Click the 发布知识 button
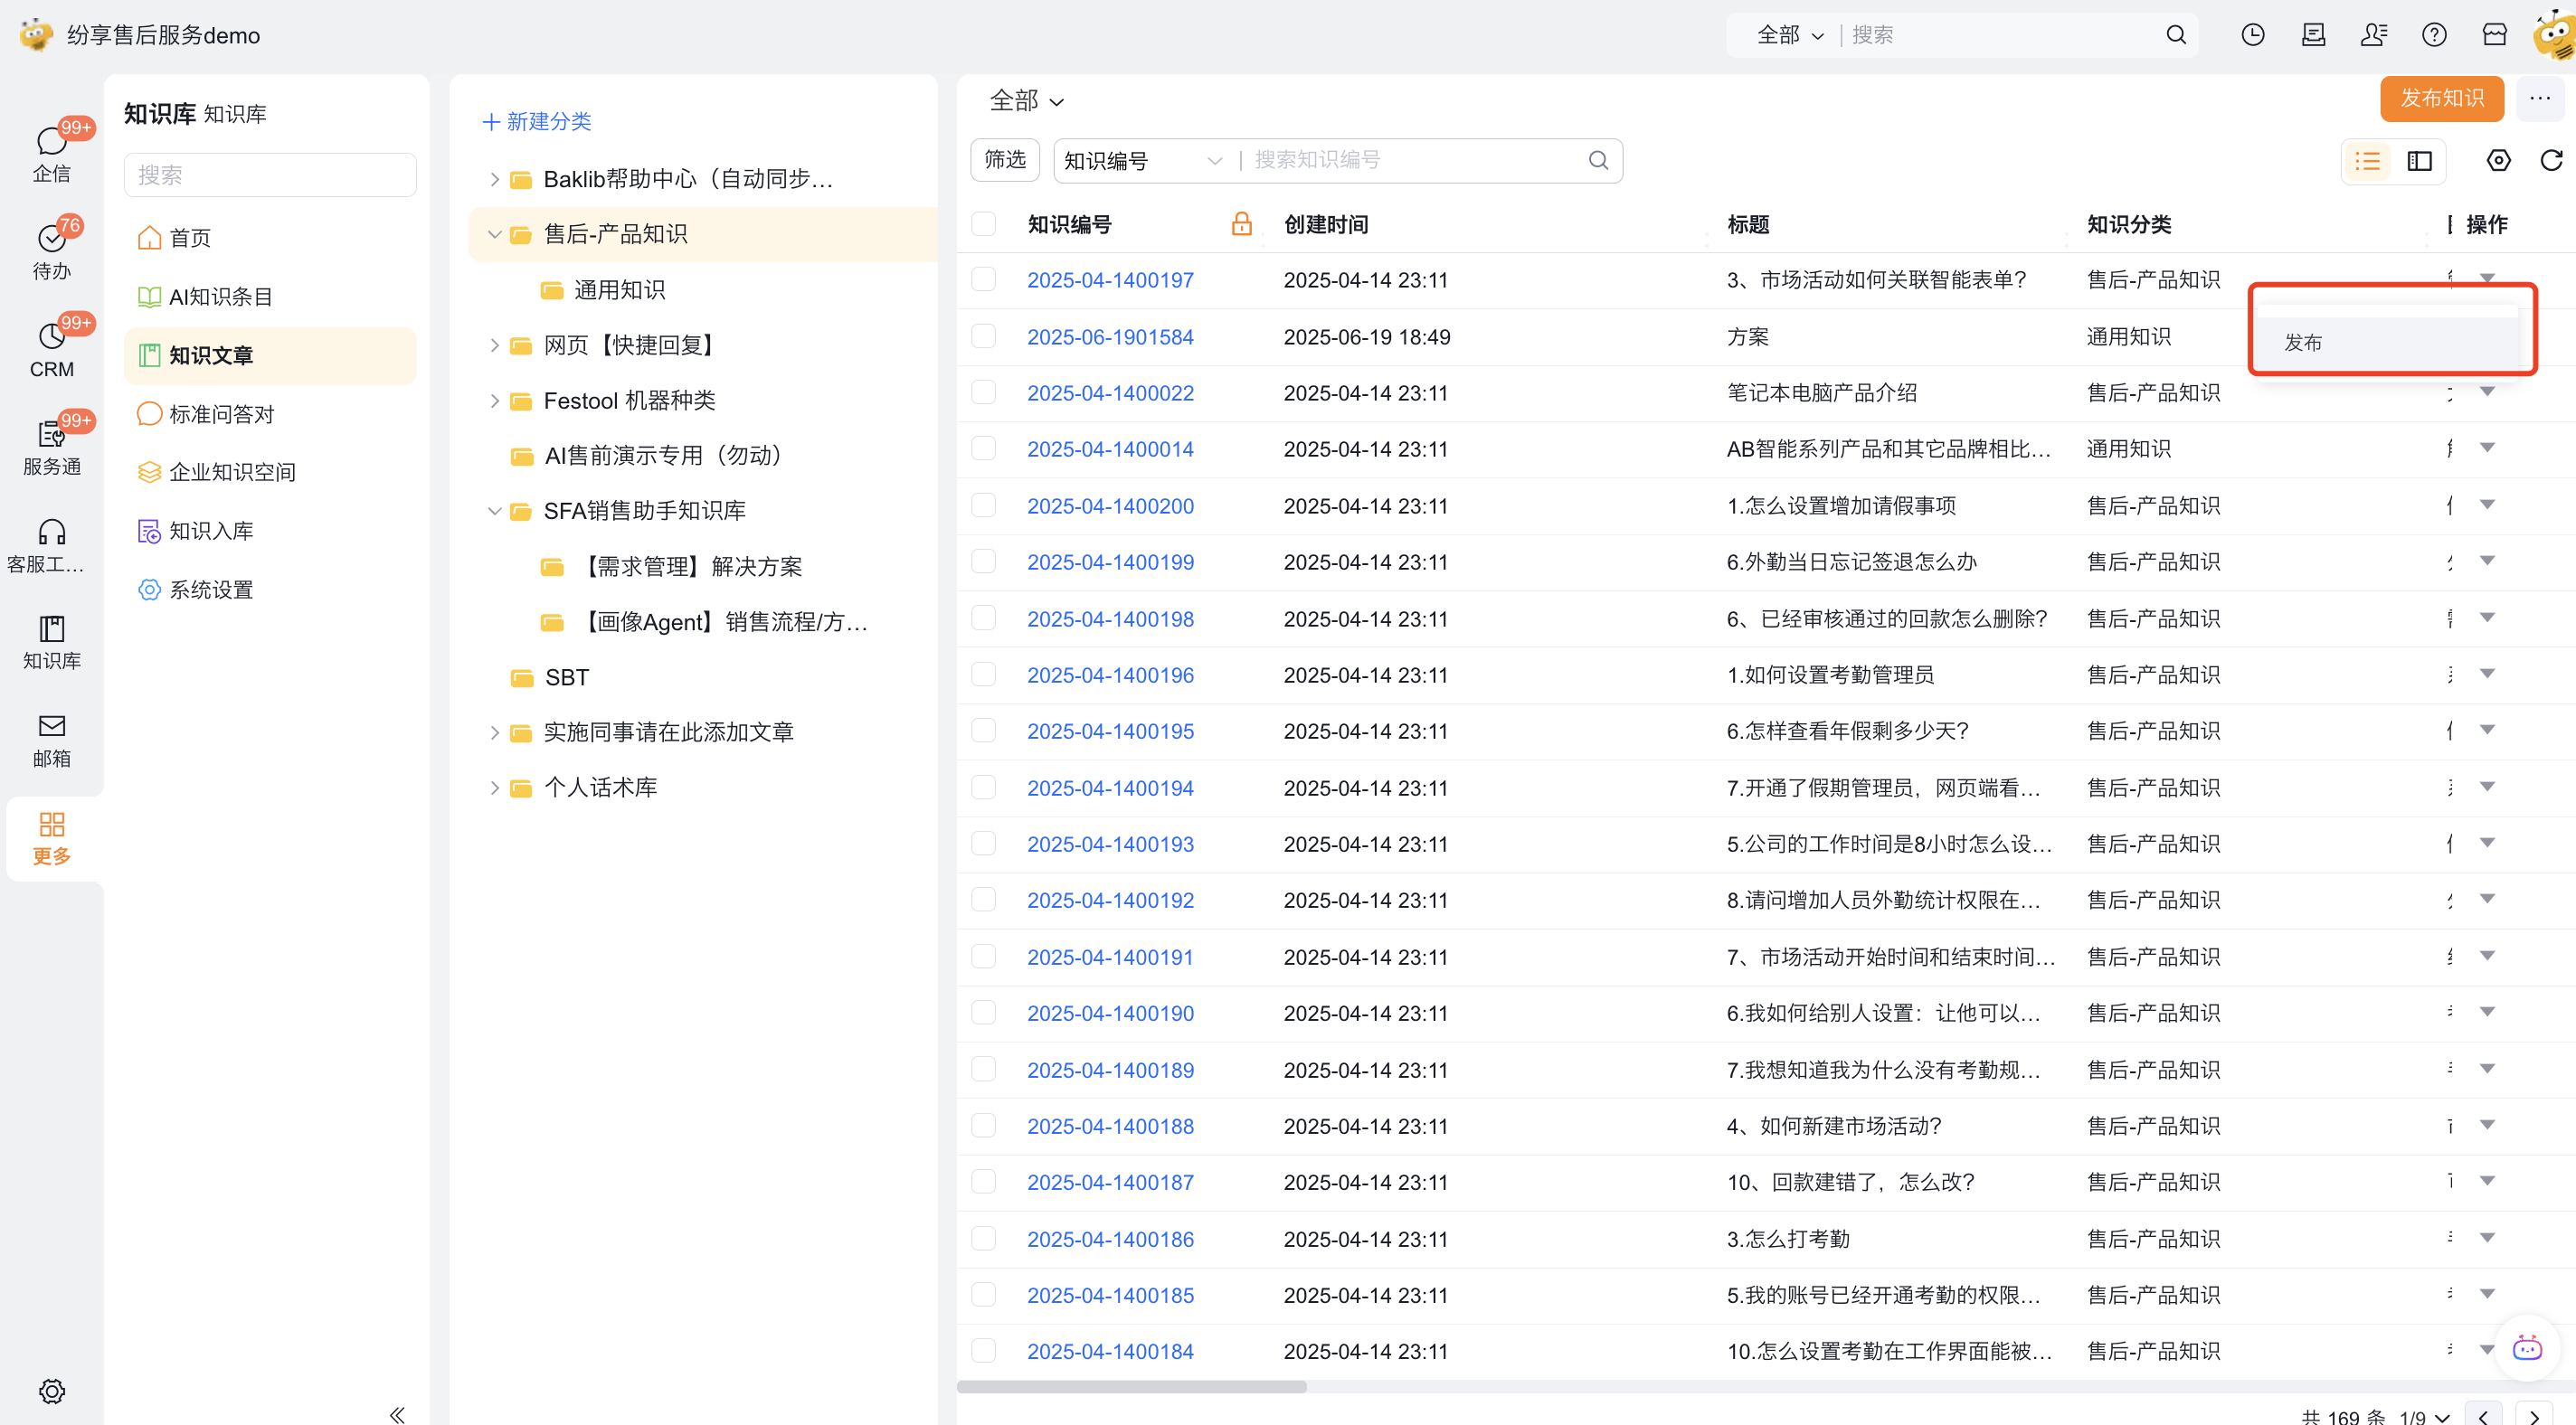Viewport: 2576px width, 1425px height. [2441, 98]
